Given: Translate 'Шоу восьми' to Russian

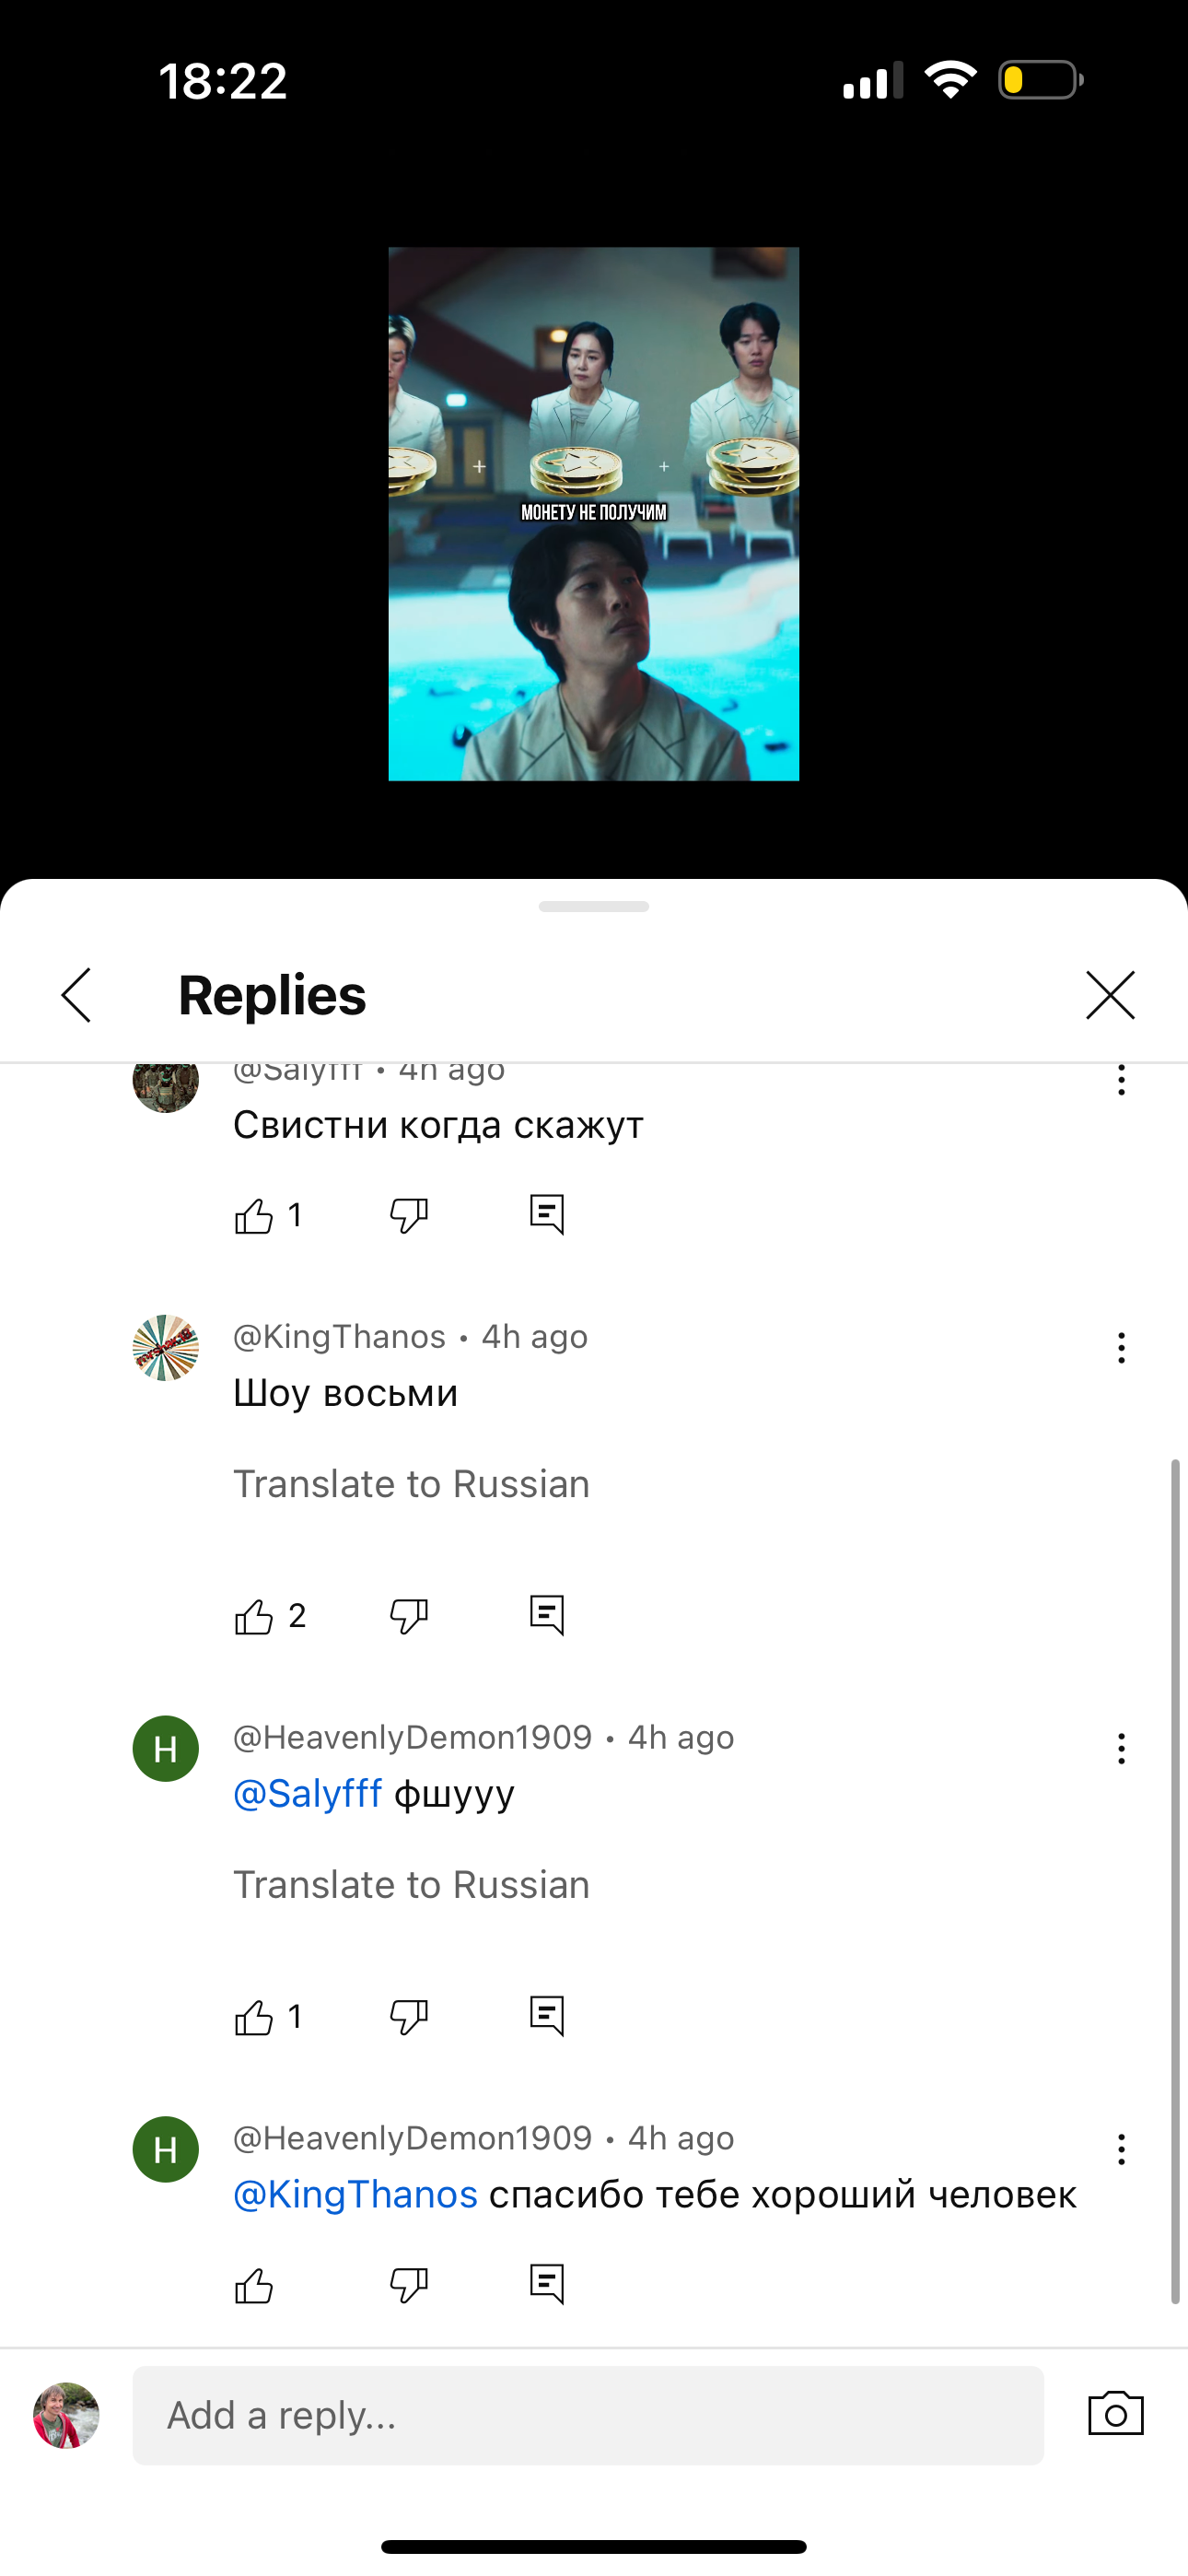Looking at the screenshot, I should coord(411,1484).
